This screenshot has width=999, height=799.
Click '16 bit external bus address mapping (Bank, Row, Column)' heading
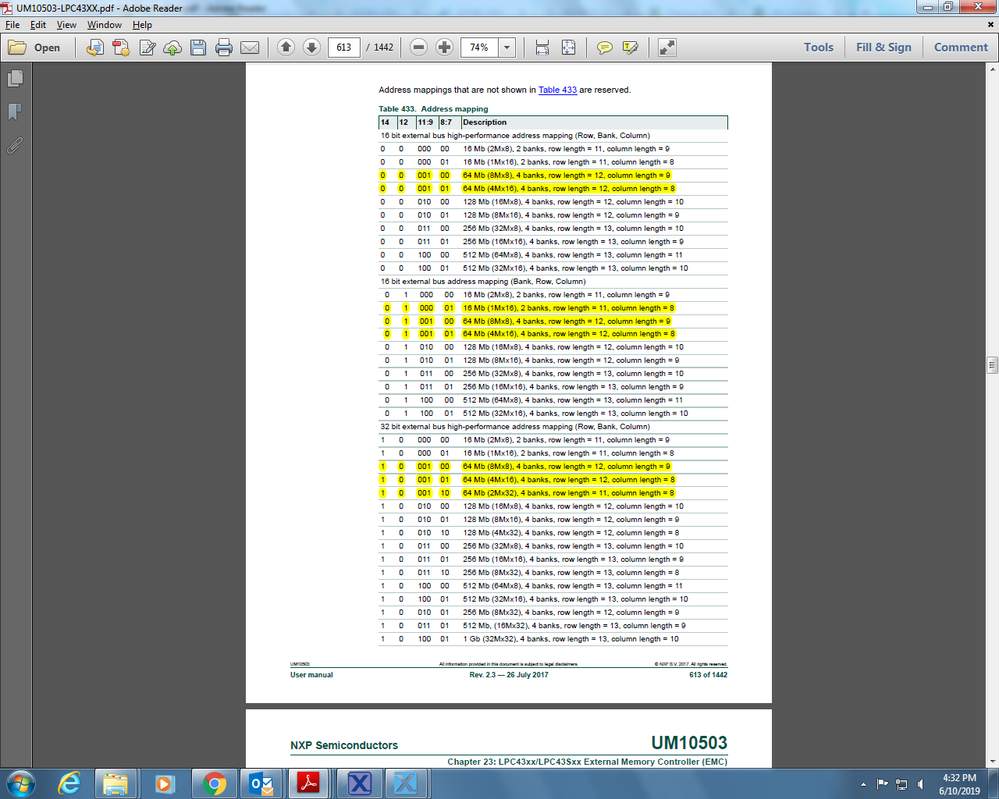[483, 282]
